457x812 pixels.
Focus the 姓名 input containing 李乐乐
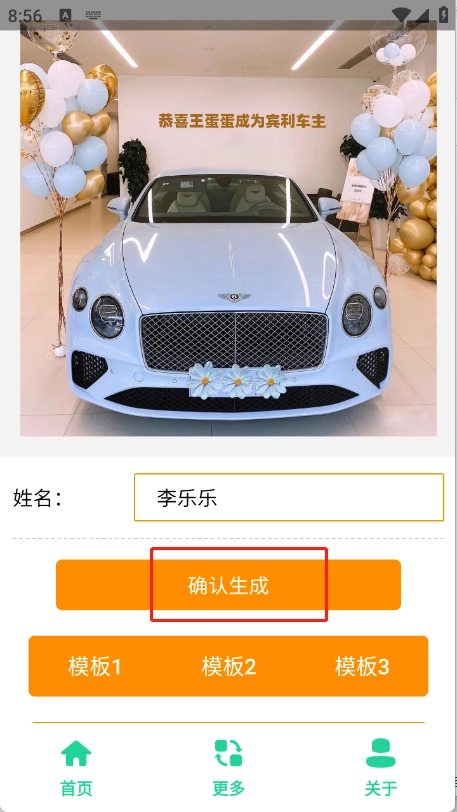(289, 497)
